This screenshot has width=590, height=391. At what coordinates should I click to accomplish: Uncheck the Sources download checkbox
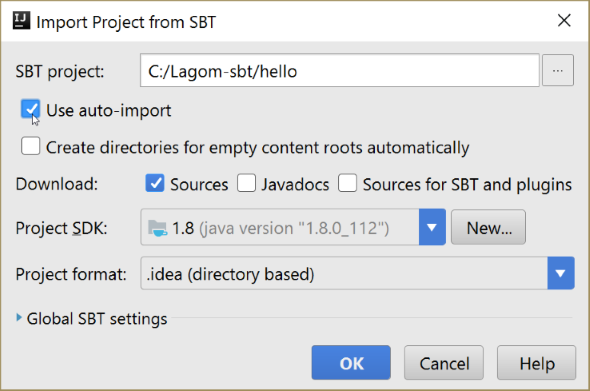pos(155,183)
